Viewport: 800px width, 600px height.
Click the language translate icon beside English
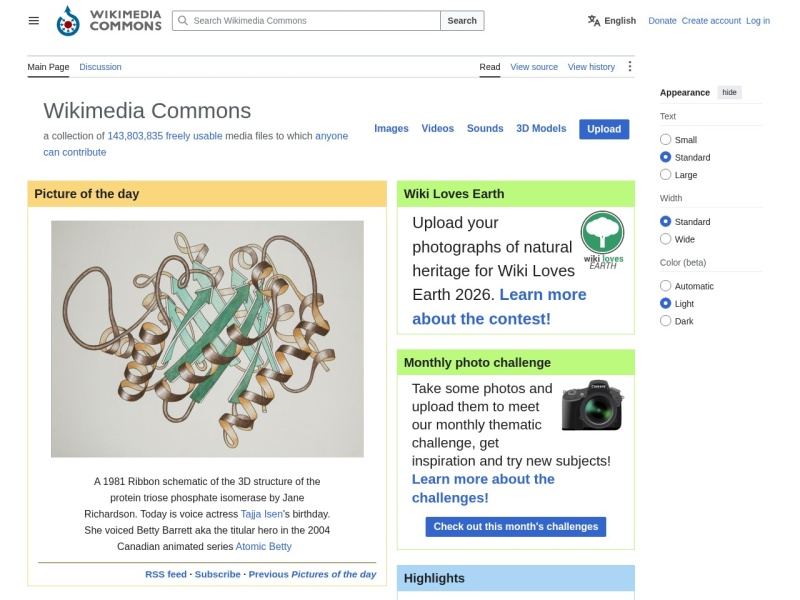point(593,20)
